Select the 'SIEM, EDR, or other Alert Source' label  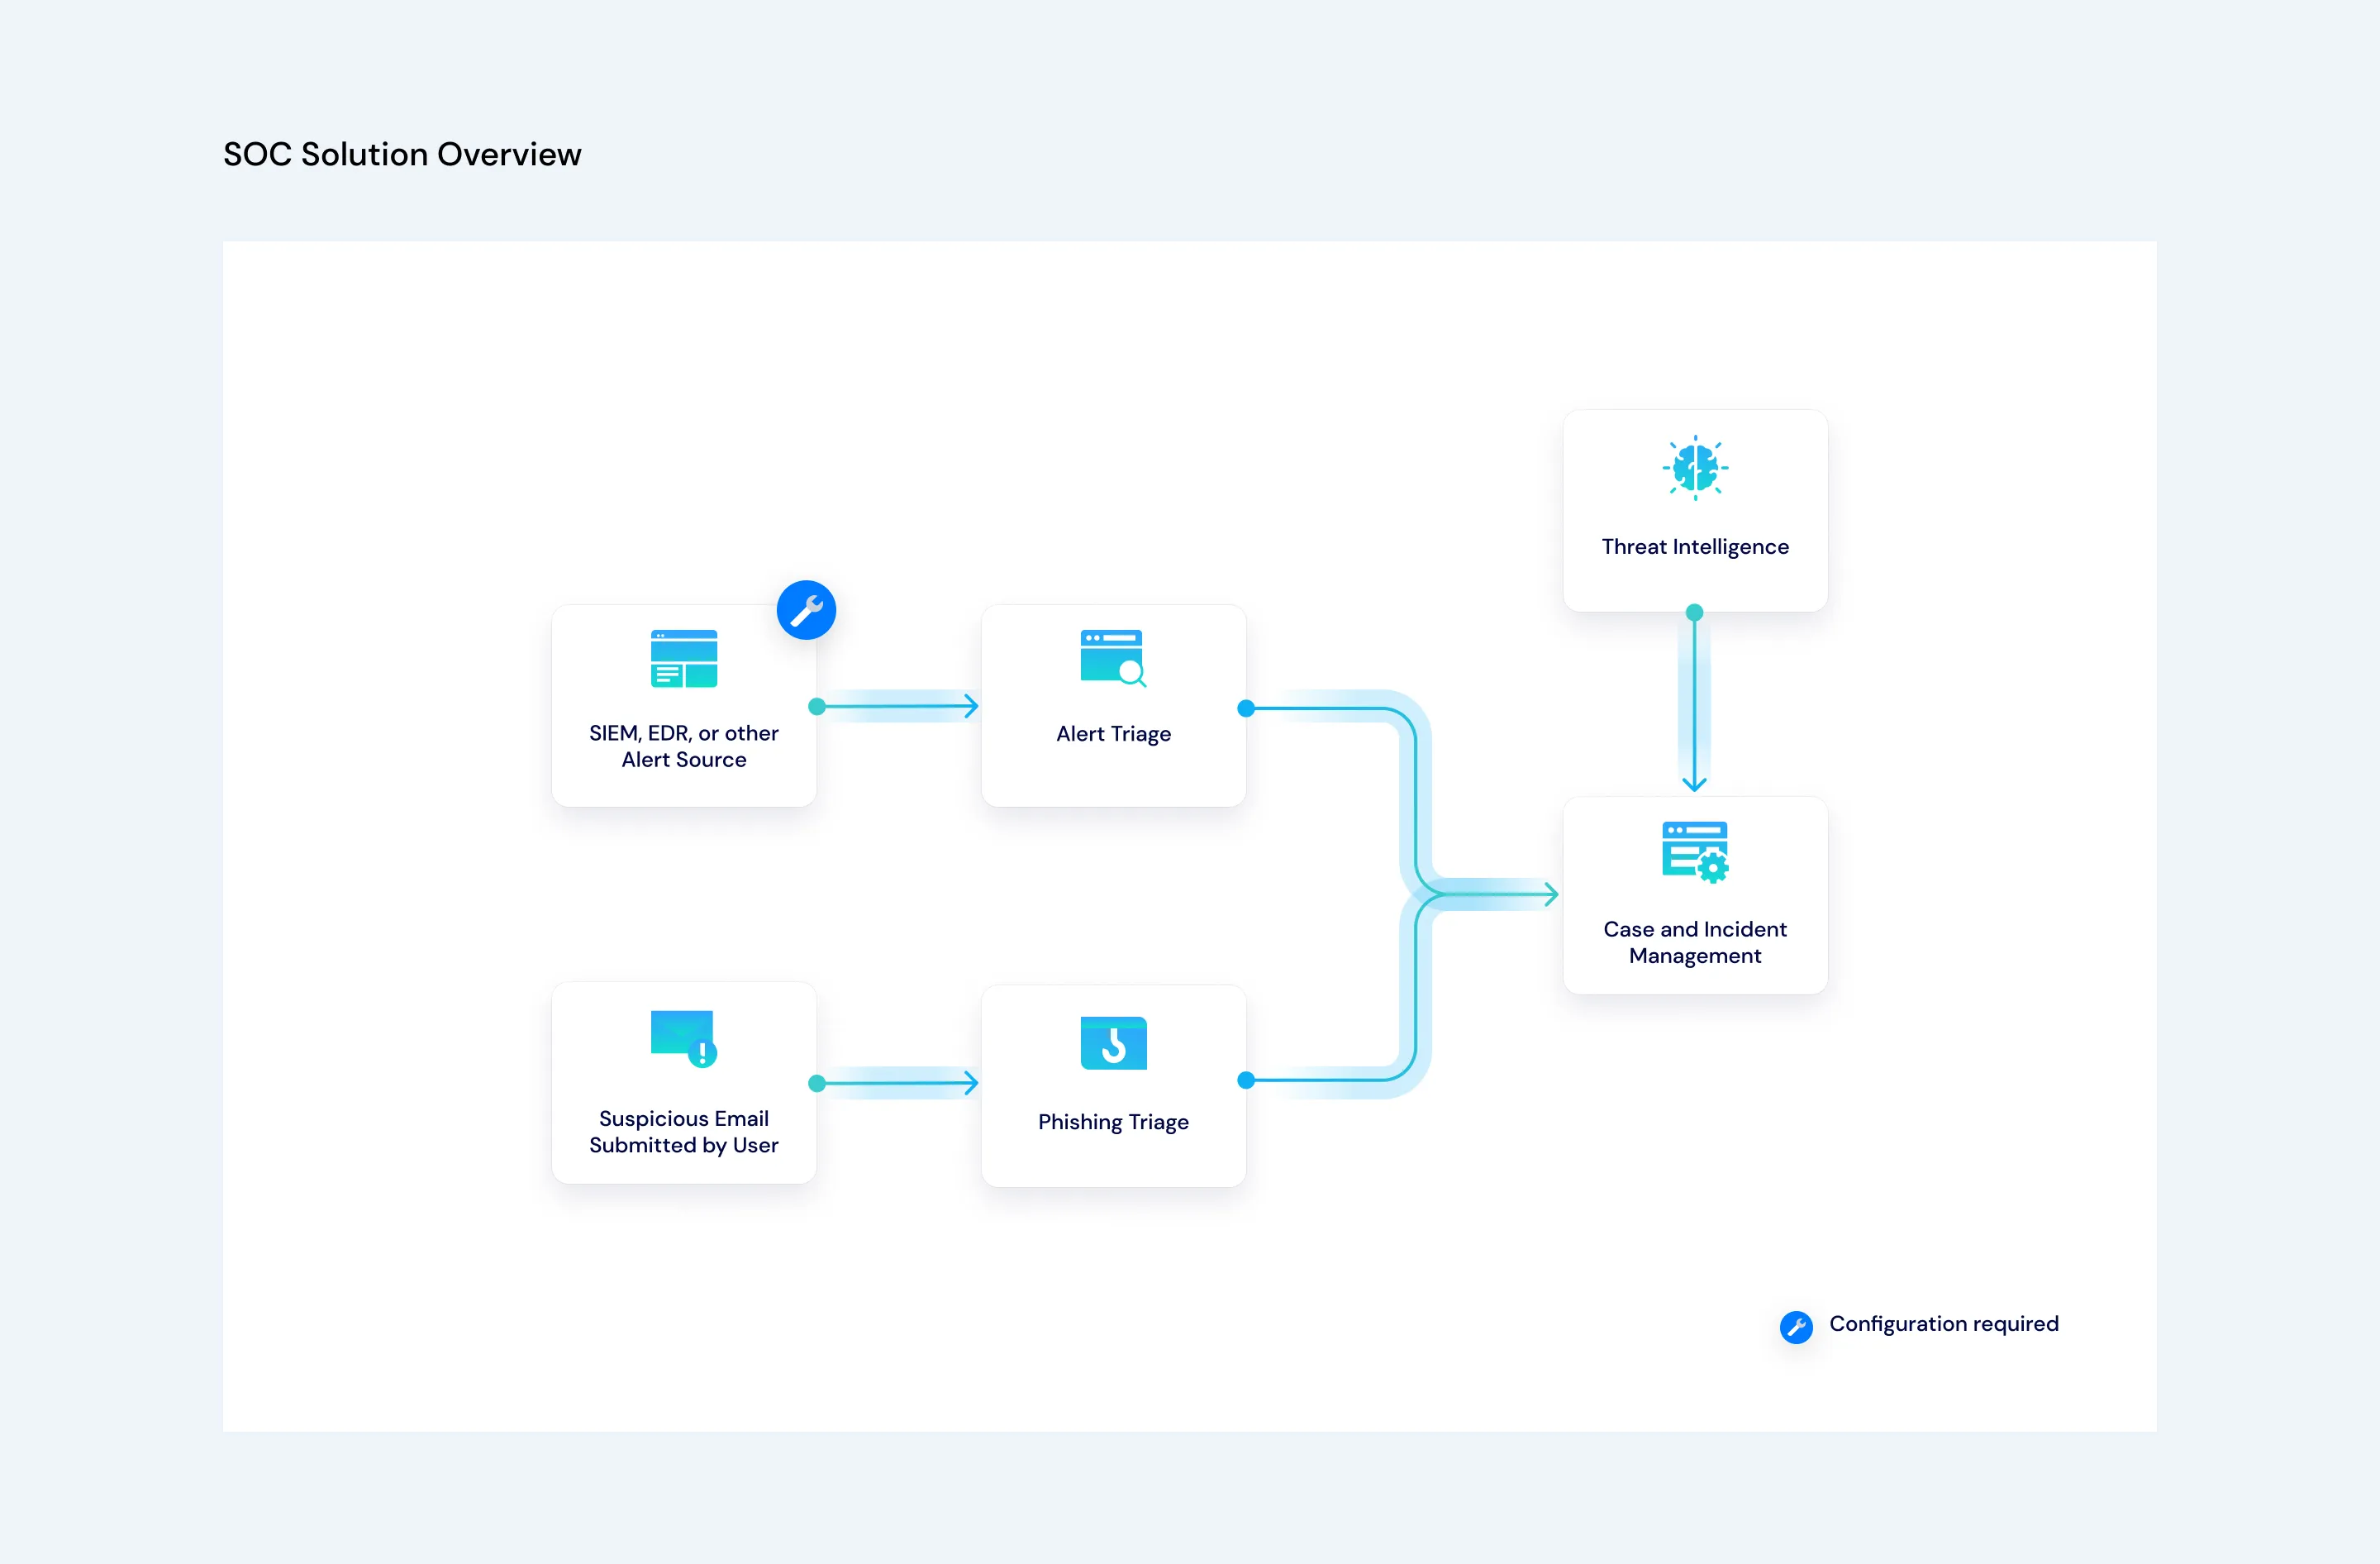(684, 746)
